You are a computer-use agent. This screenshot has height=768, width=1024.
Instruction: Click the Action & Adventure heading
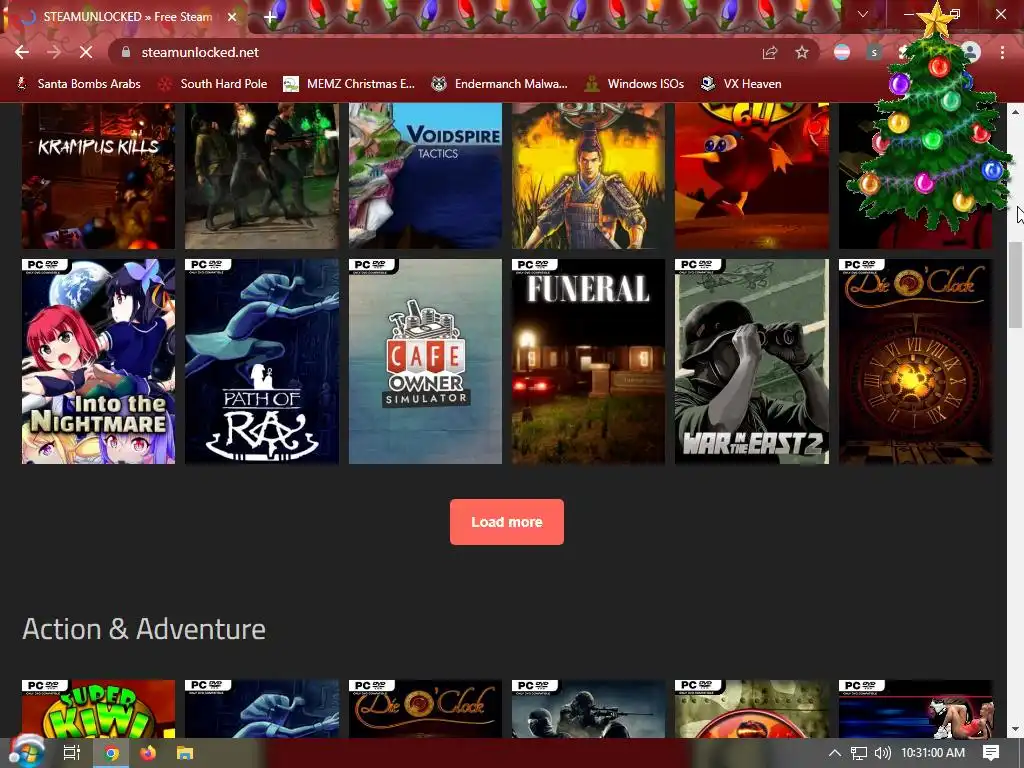144,629
